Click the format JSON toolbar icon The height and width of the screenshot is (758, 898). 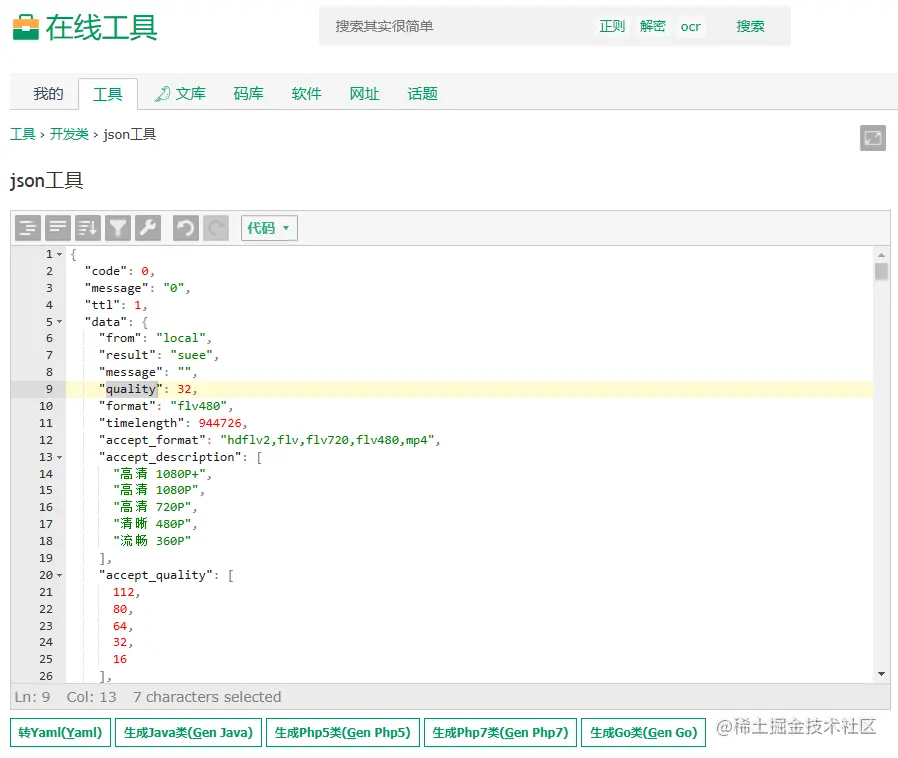point(27,228)
